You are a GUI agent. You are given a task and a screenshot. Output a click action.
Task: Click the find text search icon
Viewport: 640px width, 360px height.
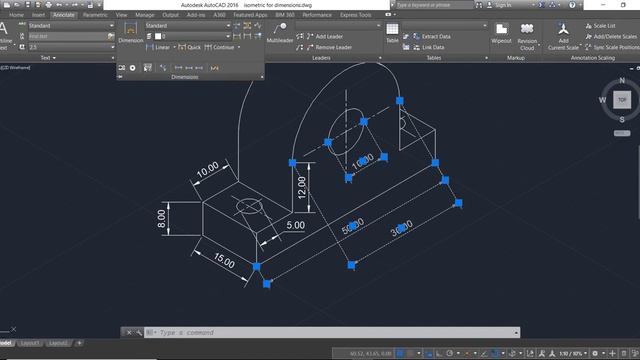[111, 36]
